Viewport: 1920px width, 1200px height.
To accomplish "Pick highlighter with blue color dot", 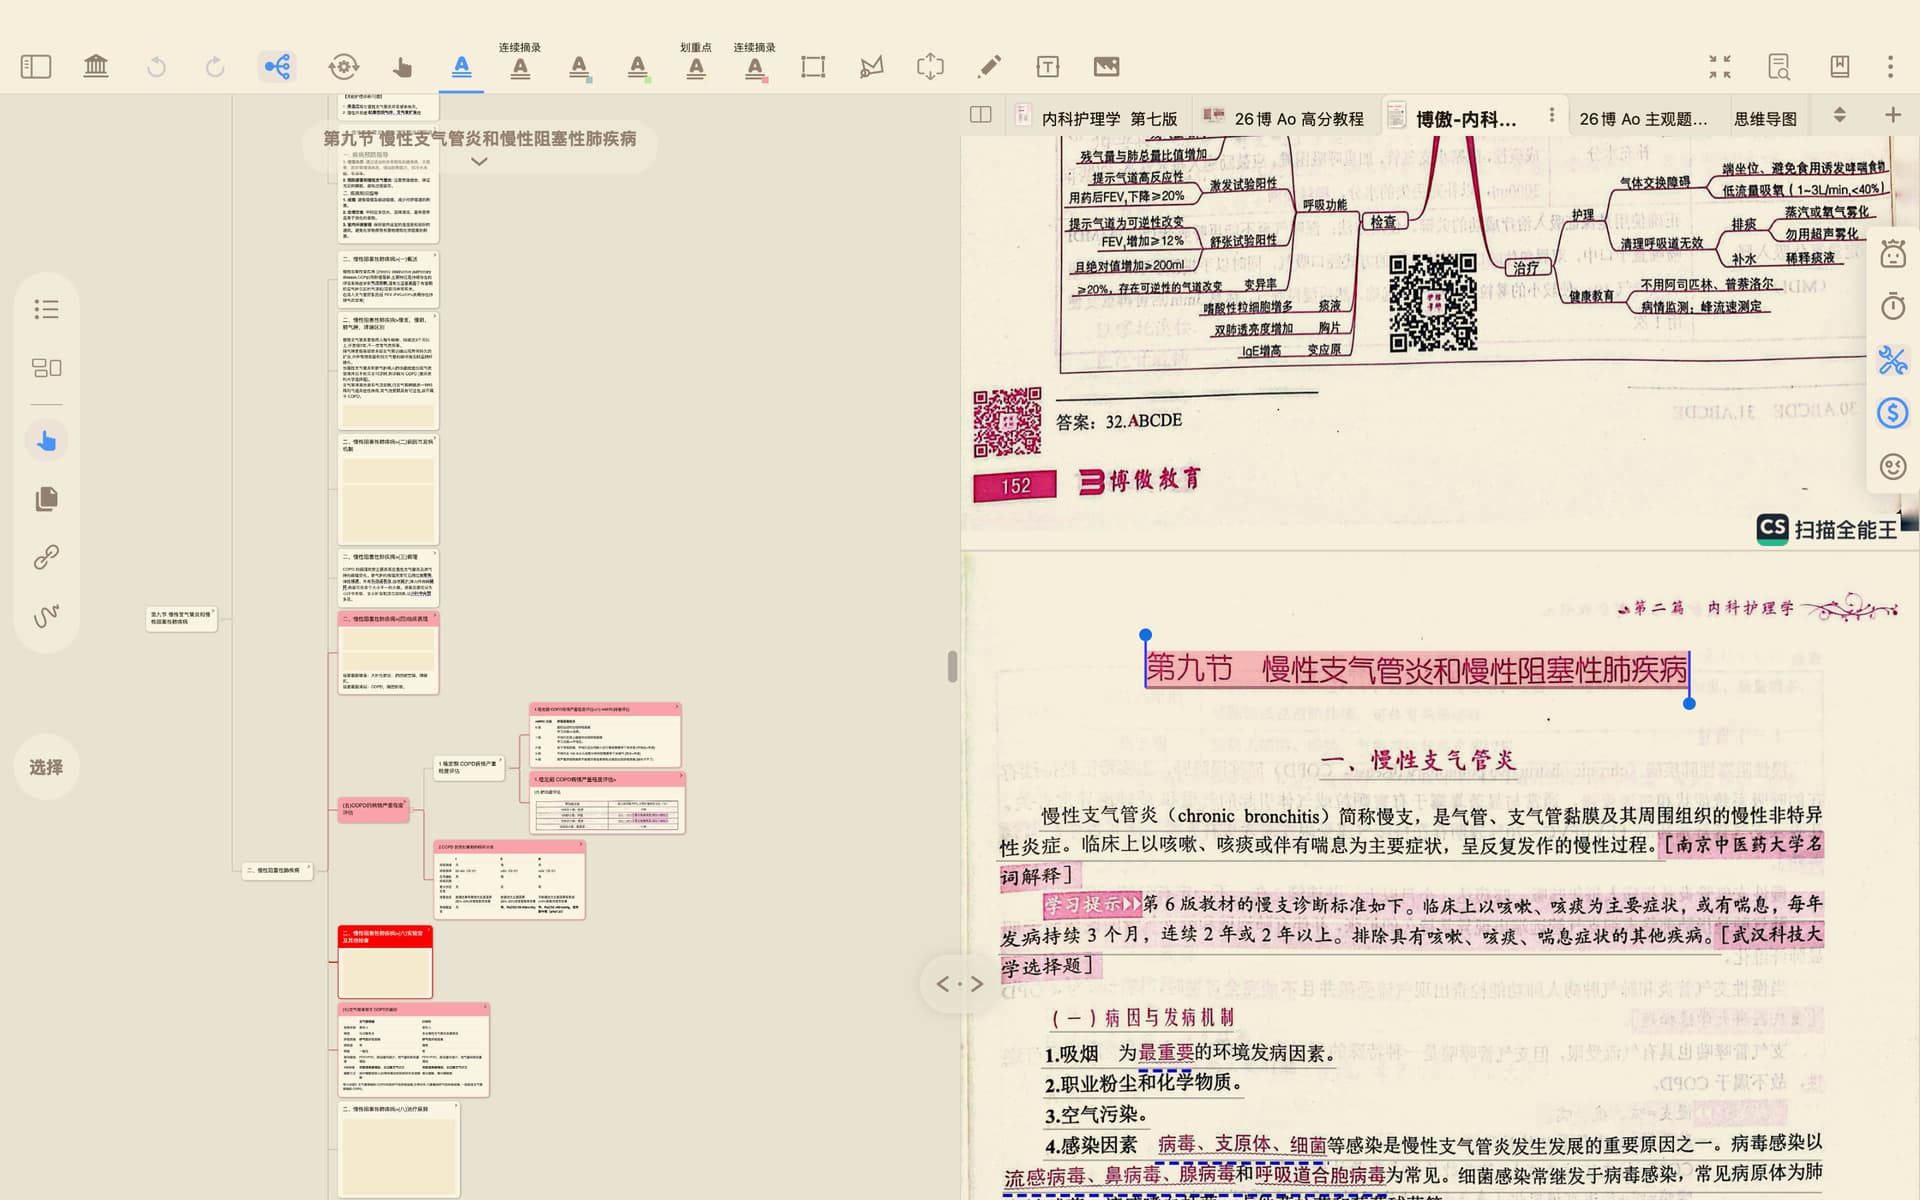I will tap(579, 67).
